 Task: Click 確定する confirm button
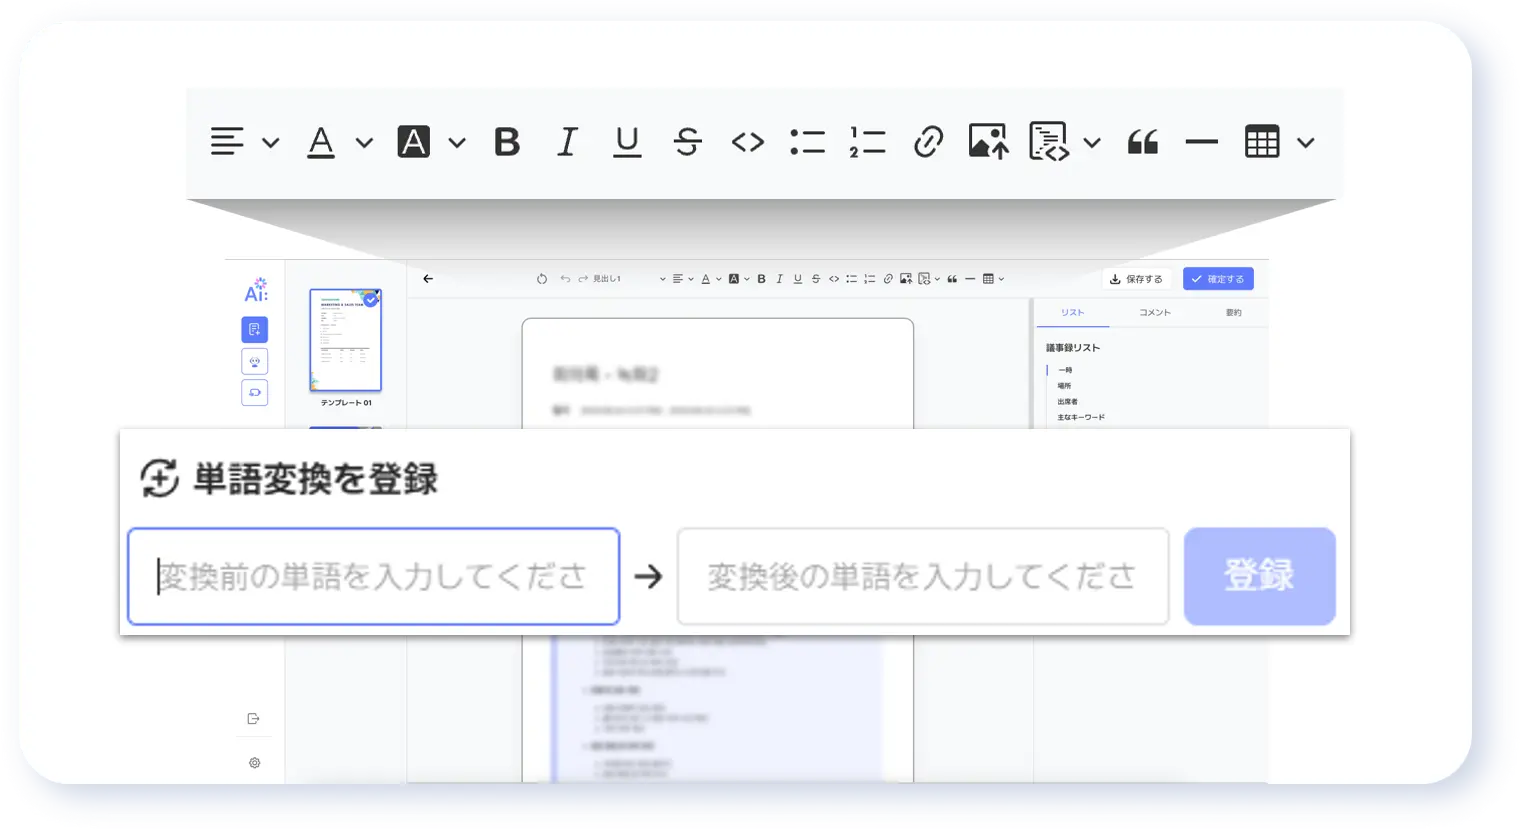[1218, 279]
